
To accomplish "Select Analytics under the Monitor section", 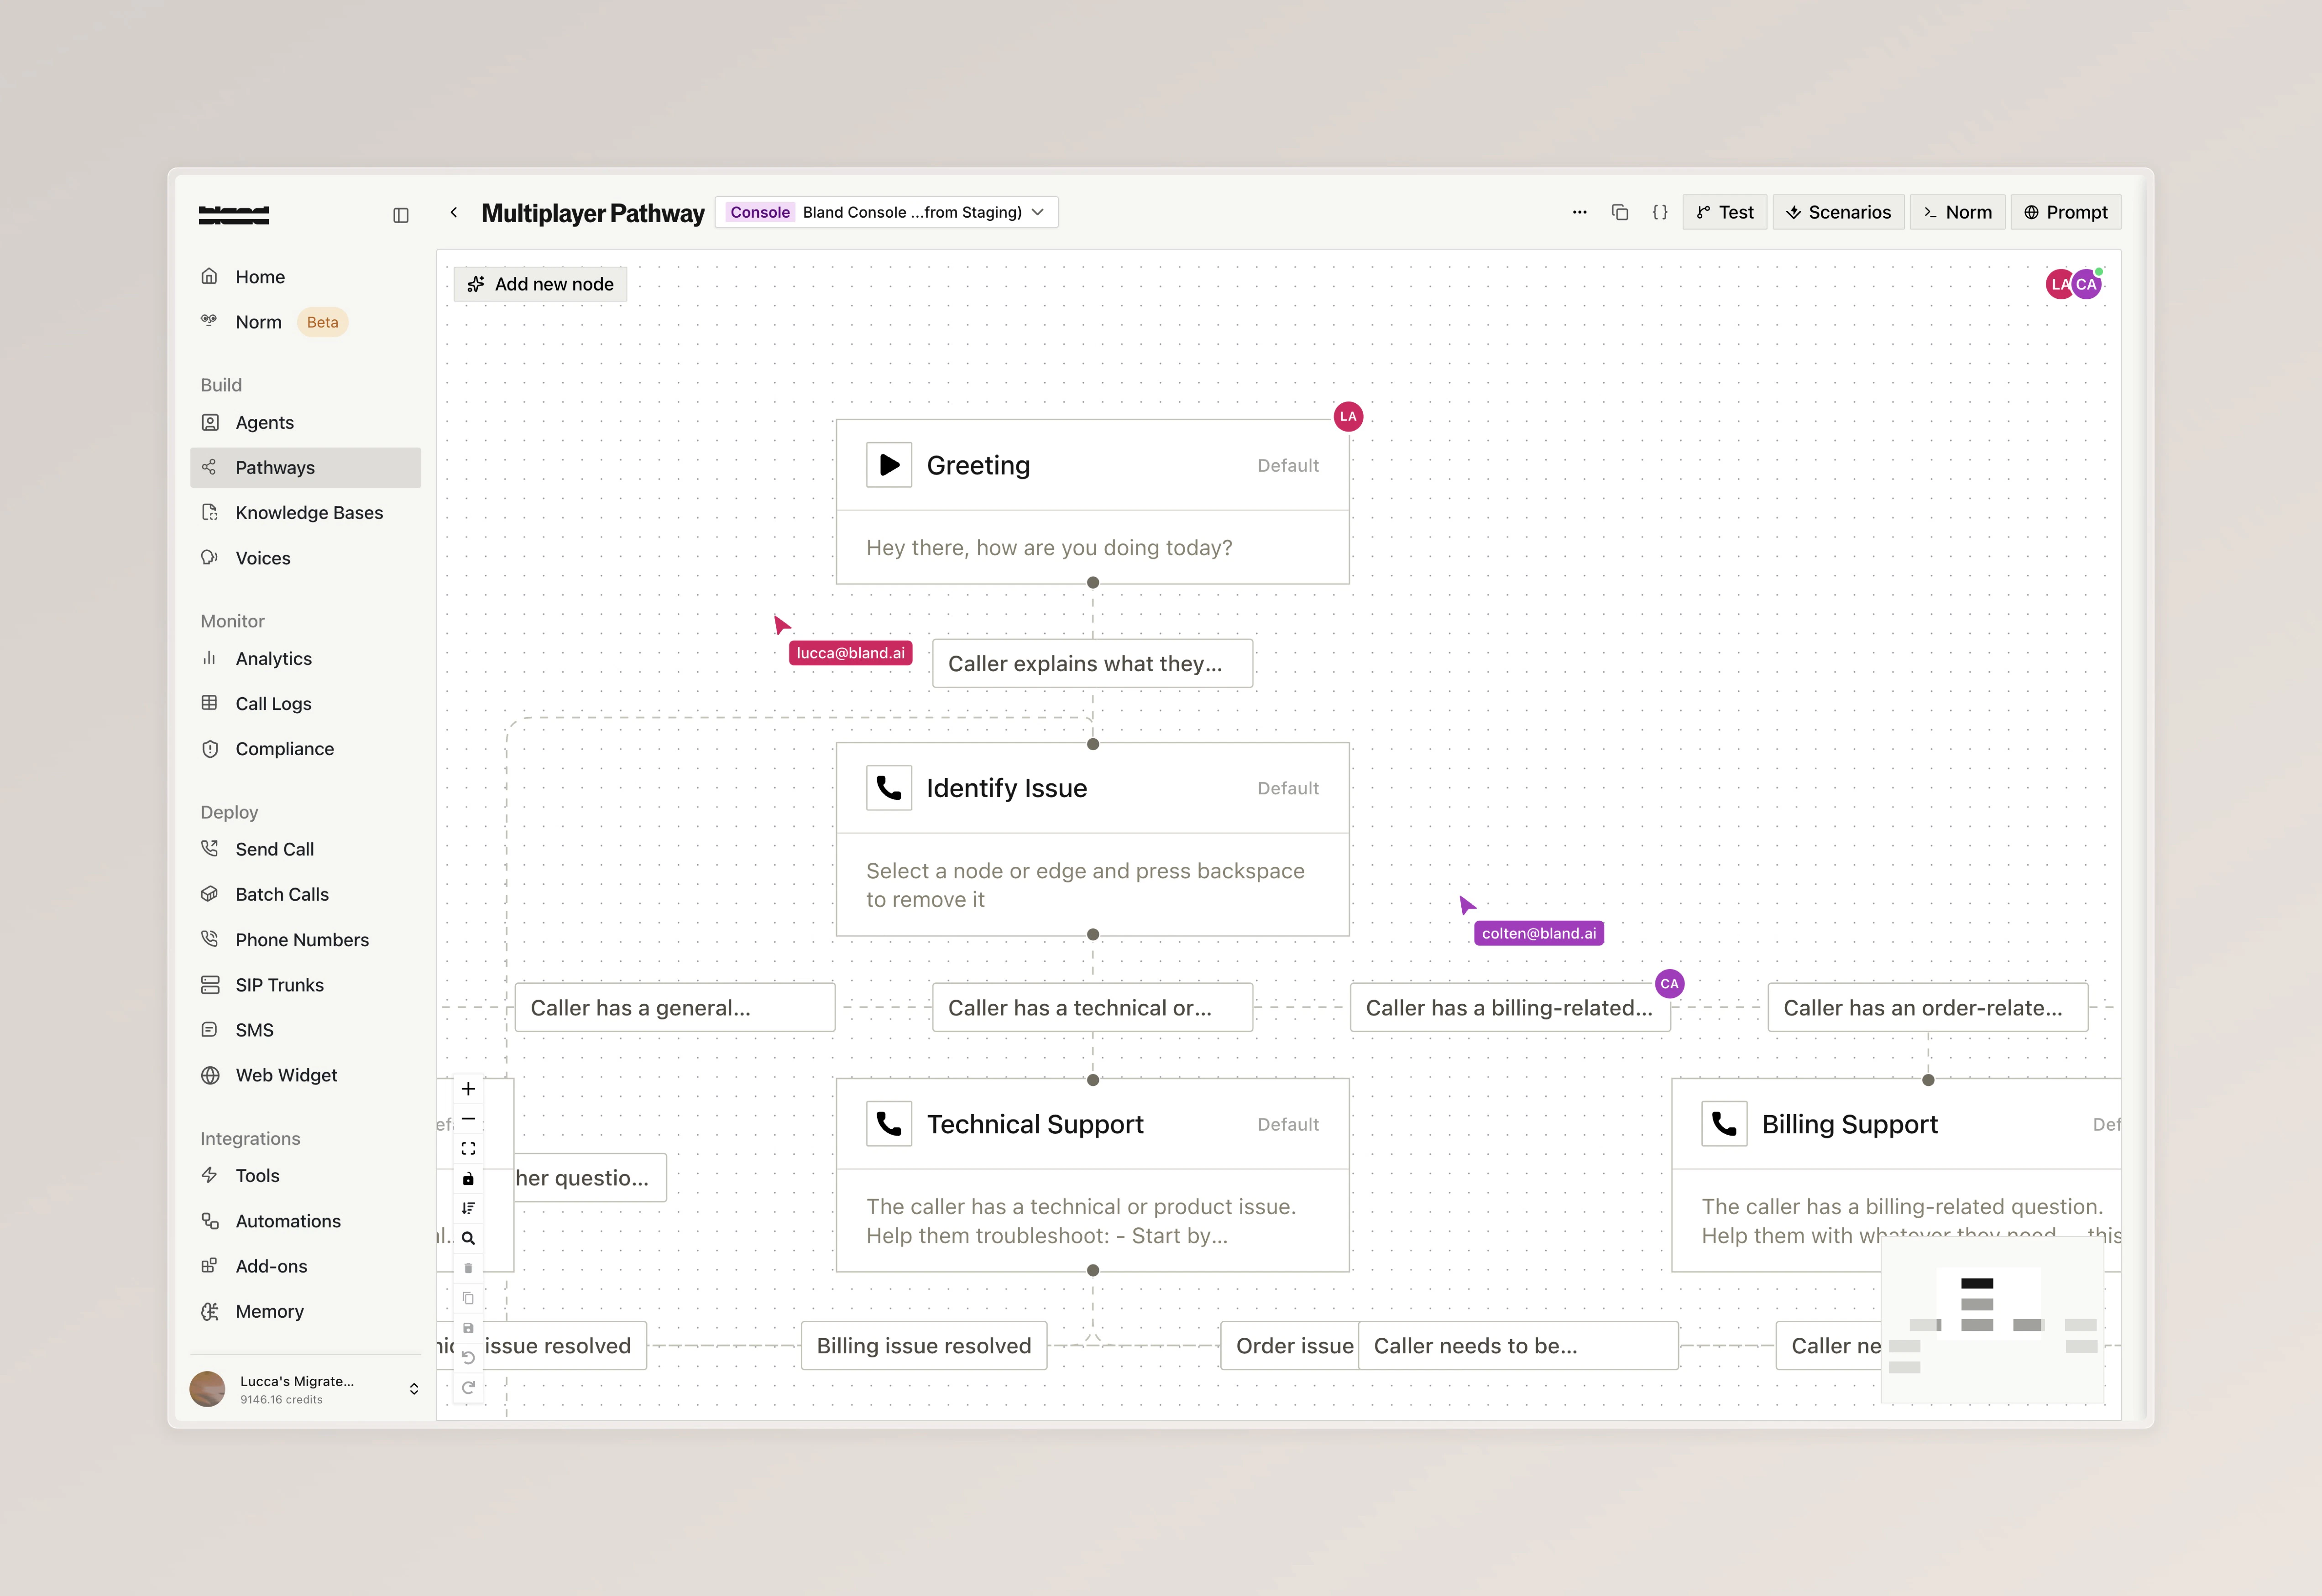I will point(272,658).
